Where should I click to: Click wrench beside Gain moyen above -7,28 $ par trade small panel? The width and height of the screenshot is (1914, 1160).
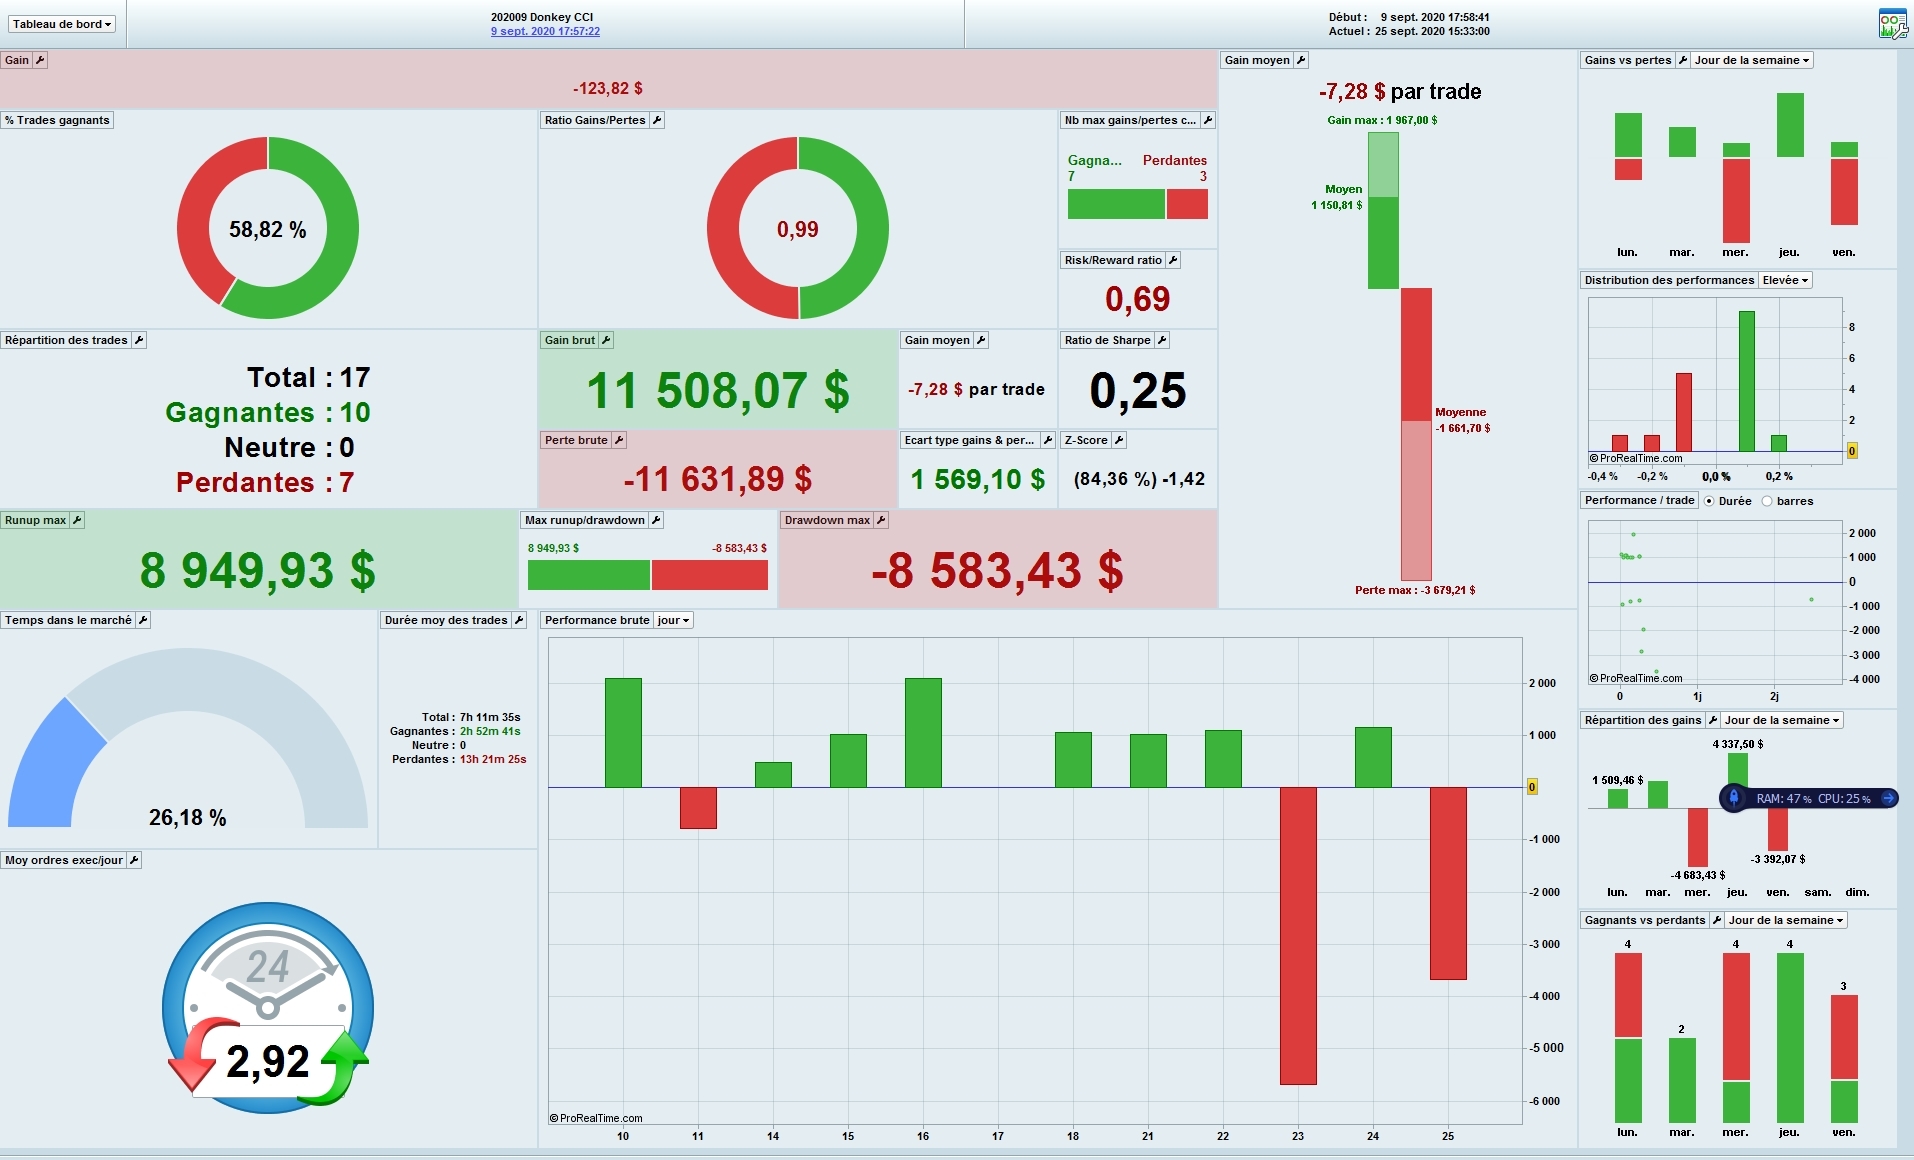981,340
